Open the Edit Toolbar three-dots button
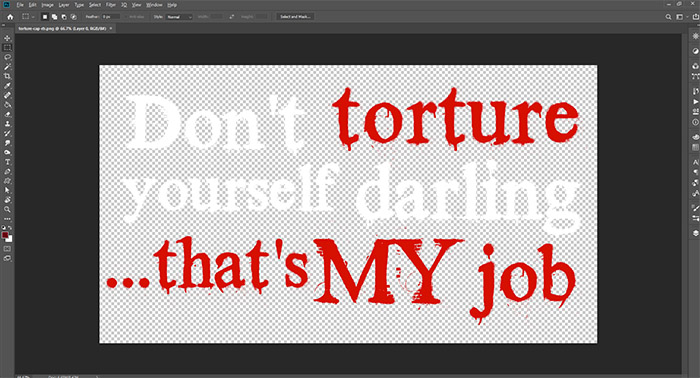The width and height of the screenshot is (700, 378). pyautogui.click(x=7, y=219)
